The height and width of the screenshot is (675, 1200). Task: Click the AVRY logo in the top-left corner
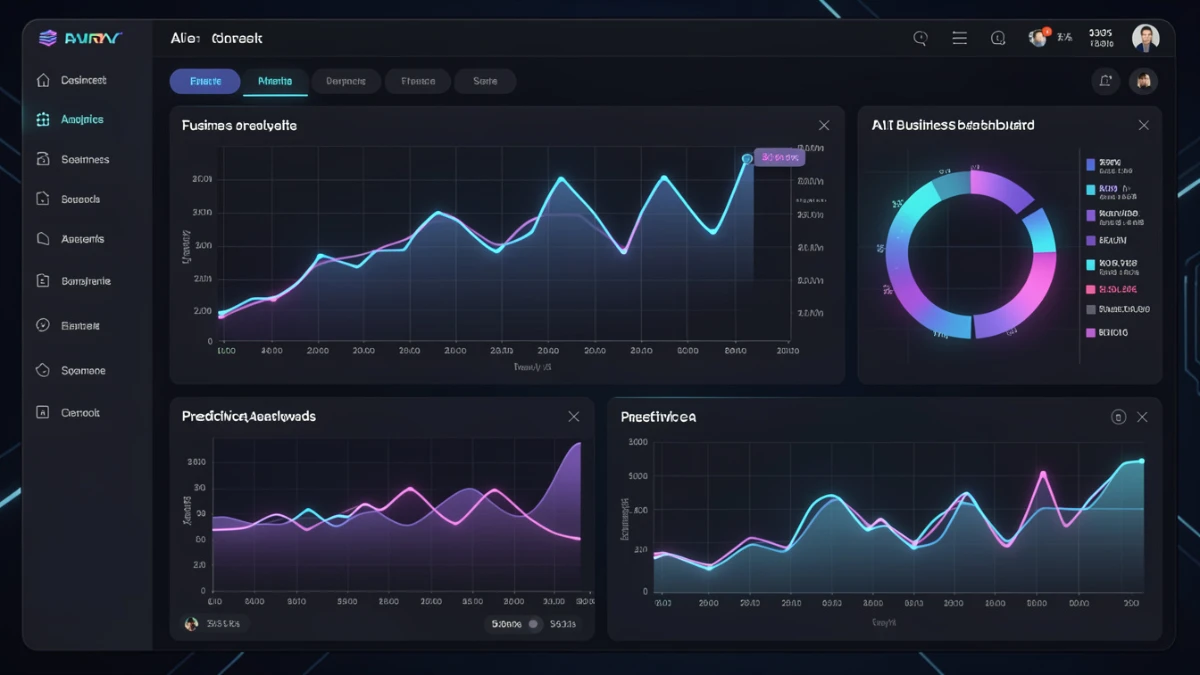(80, 37)
